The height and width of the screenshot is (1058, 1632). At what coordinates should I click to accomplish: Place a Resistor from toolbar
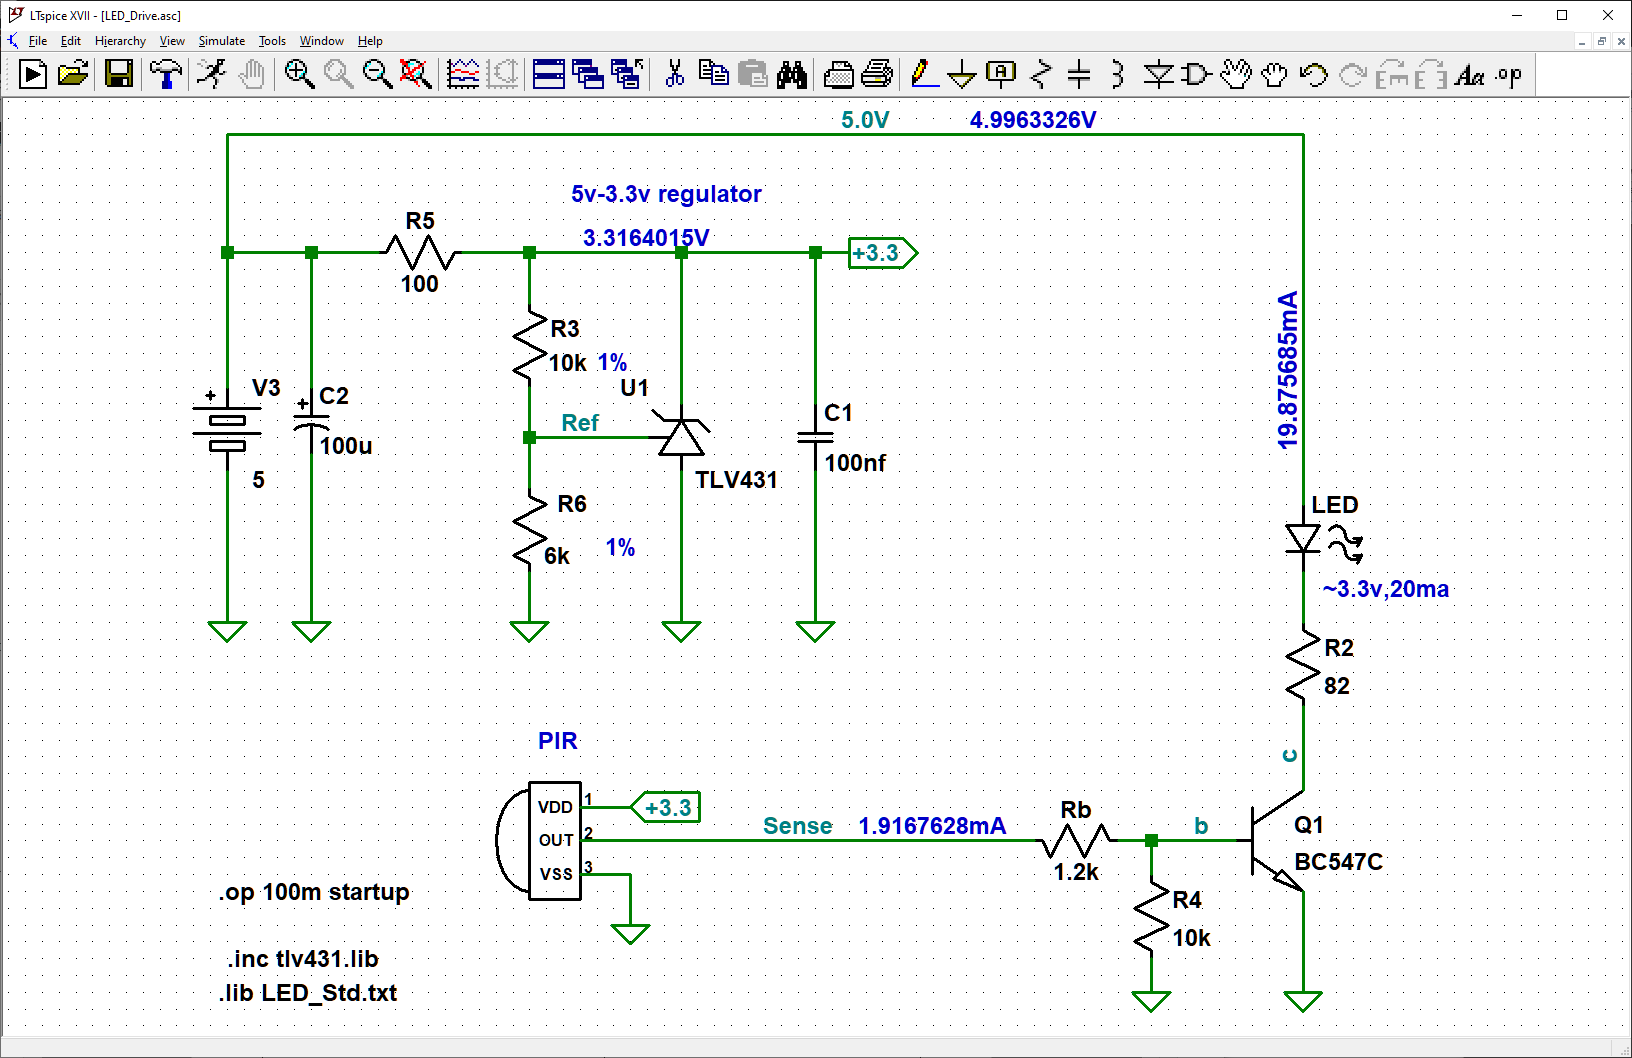pos(1041,74)
